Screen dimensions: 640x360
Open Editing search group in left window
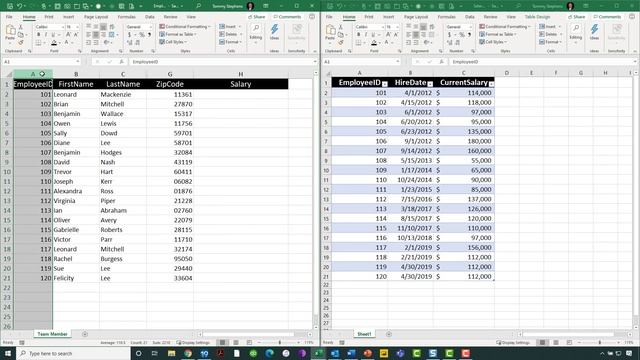click(x=256, y=32)
